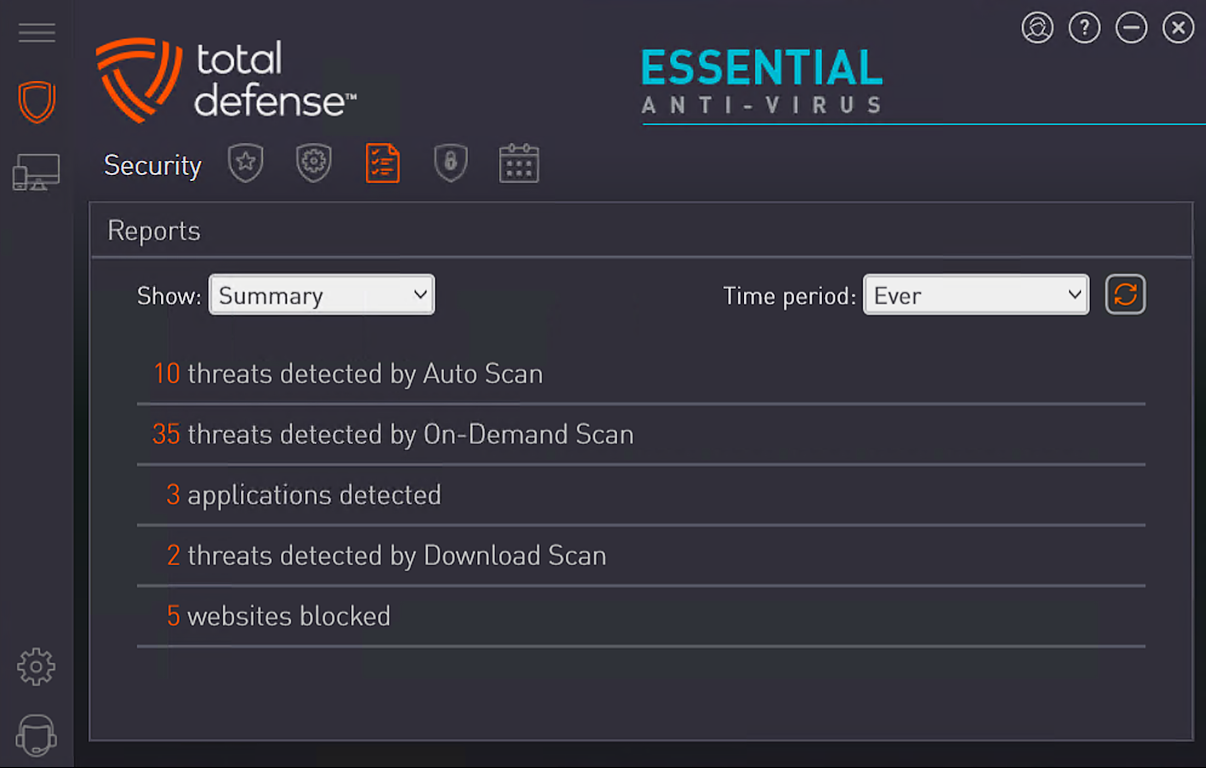View 10 threats detected by Auto Scan
The height and width of the screenshot is (768, 1206).
pos(348,374)
